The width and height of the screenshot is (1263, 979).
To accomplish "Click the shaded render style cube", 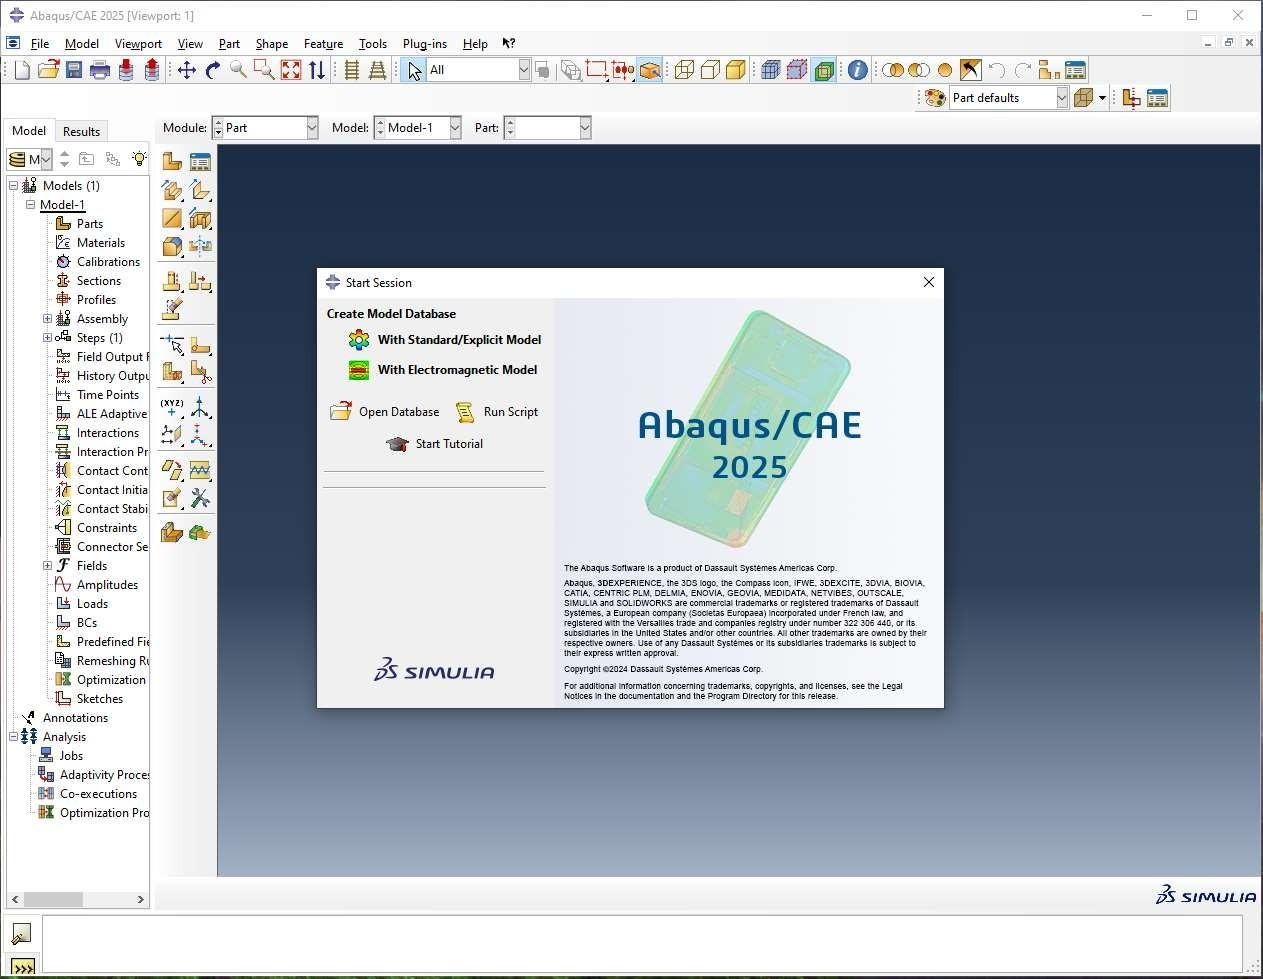I will click(736, 70).
